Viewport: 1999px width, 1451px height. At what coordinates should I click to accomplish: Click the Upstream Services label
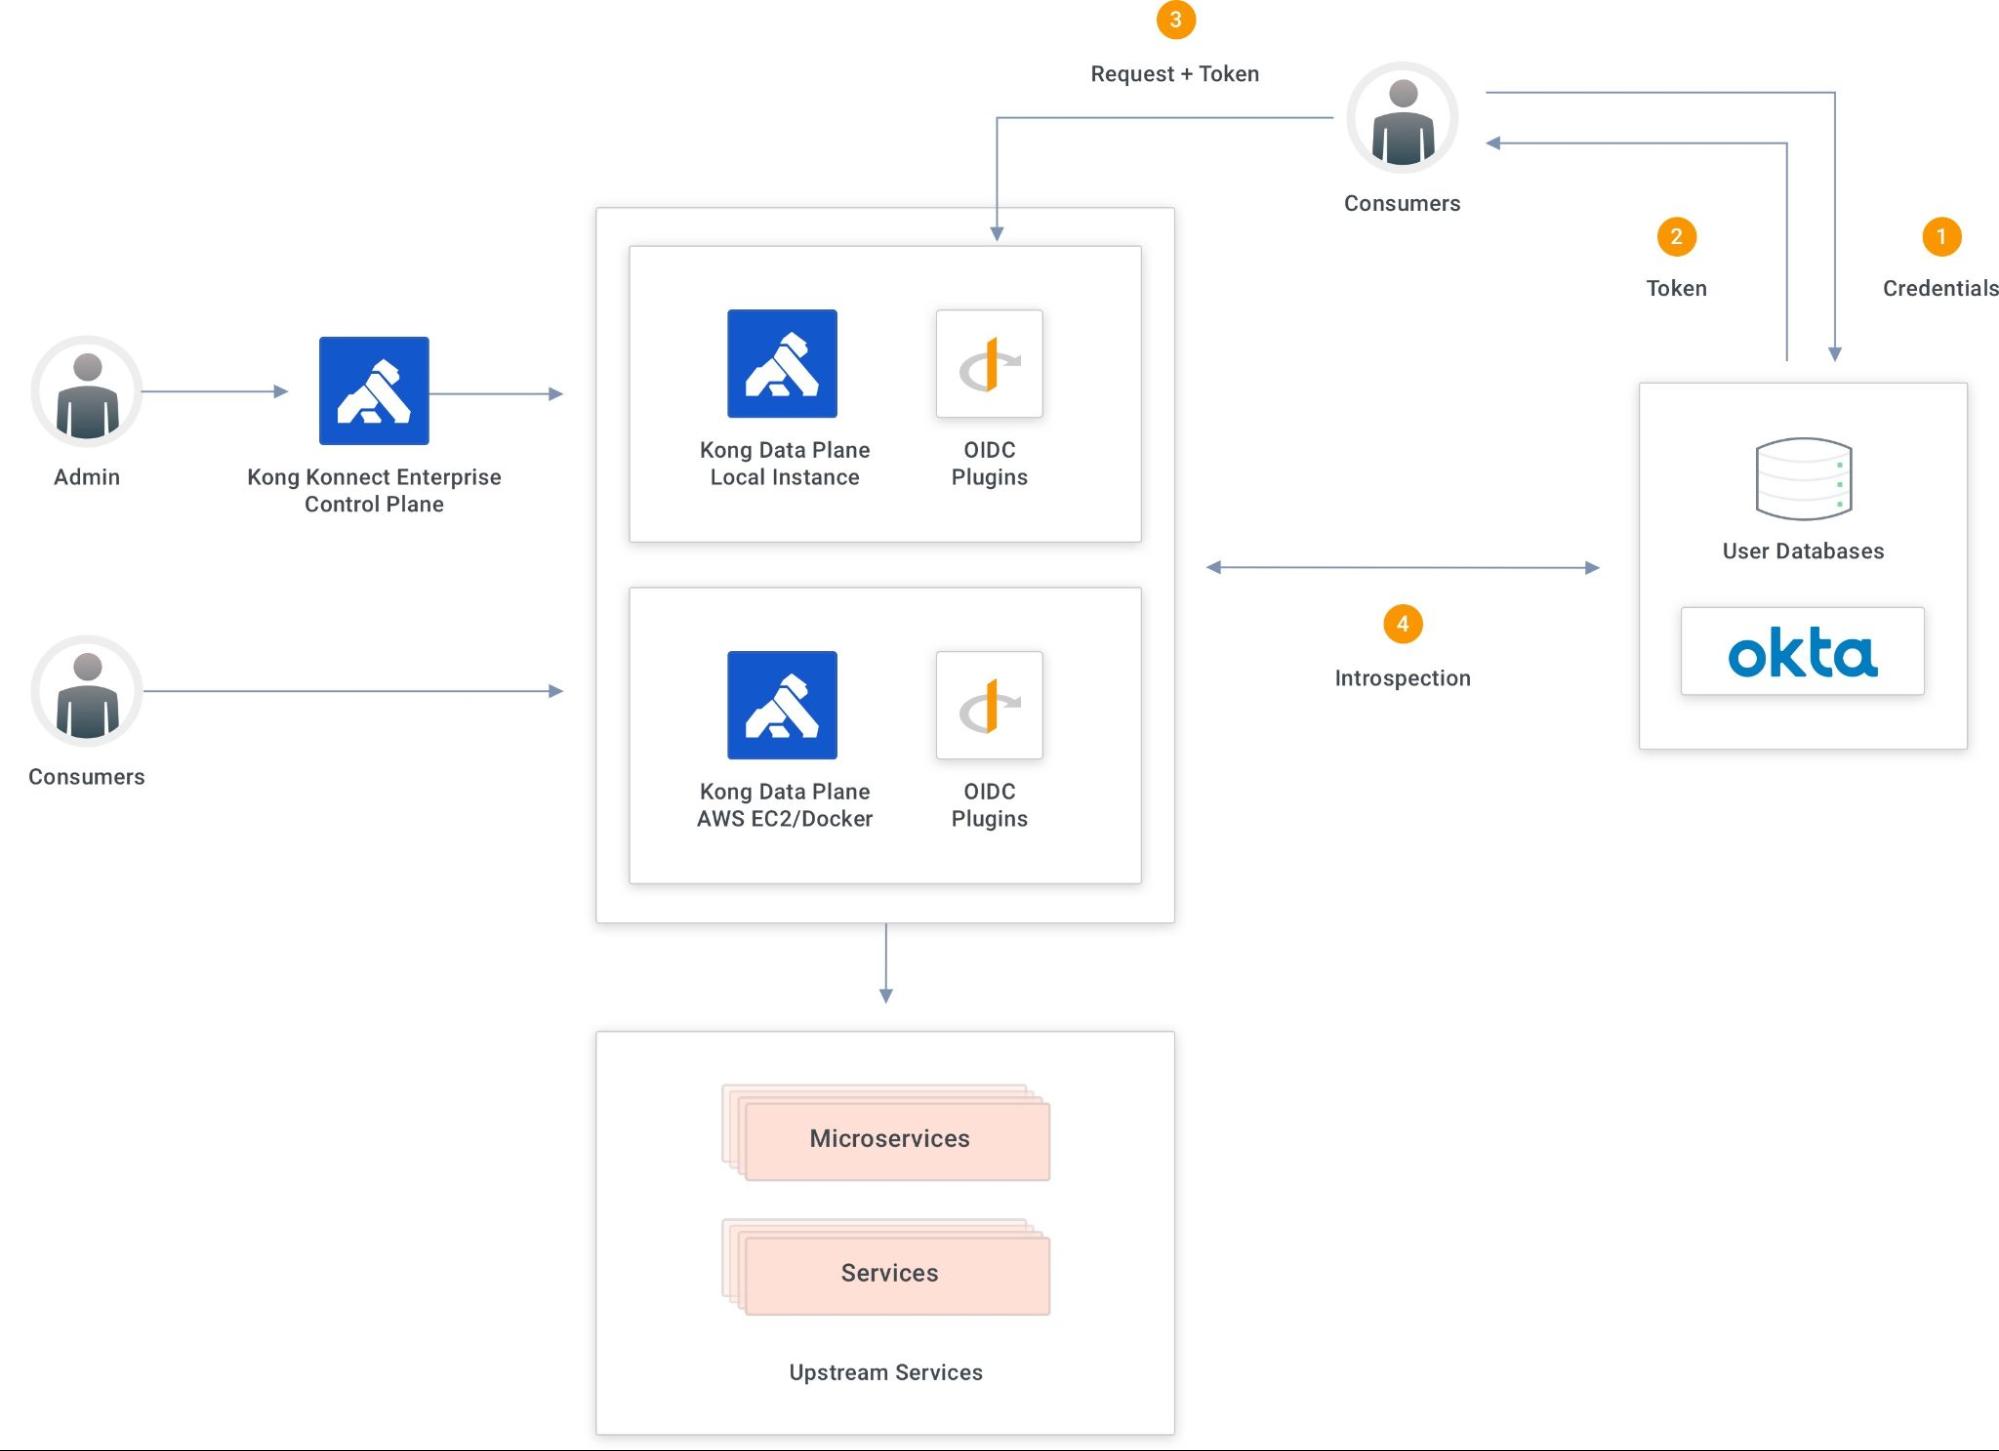pos(885,1372)
